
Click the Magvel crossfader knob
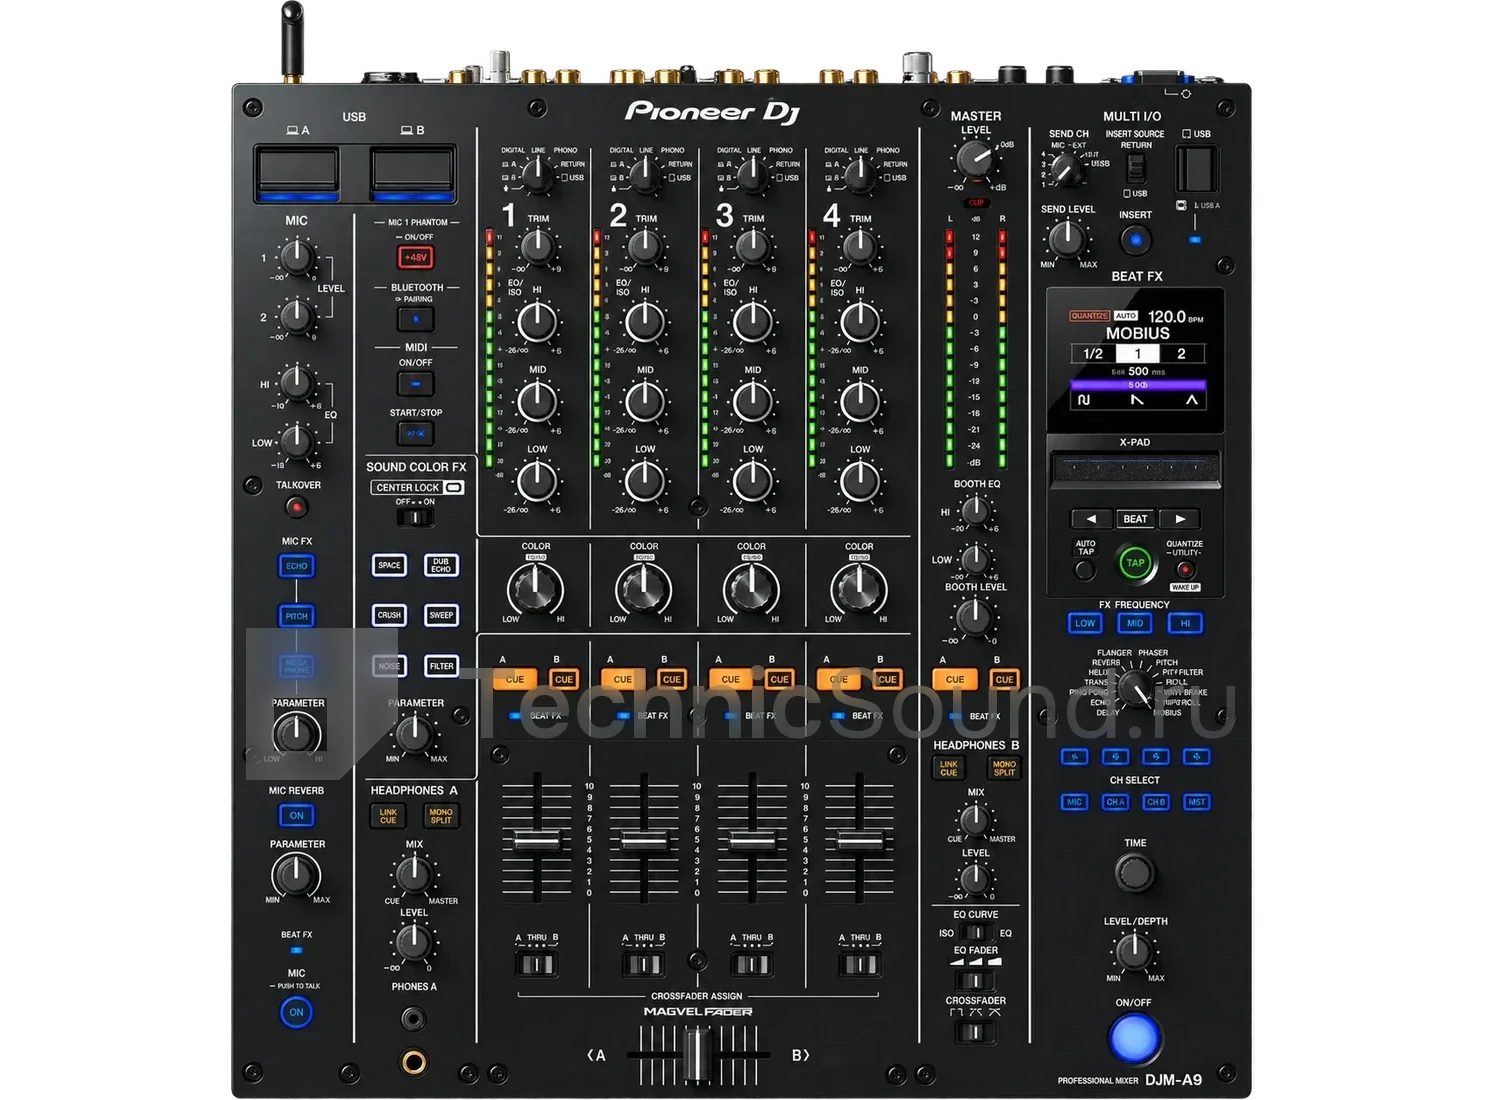click(x=697, y=1055)
